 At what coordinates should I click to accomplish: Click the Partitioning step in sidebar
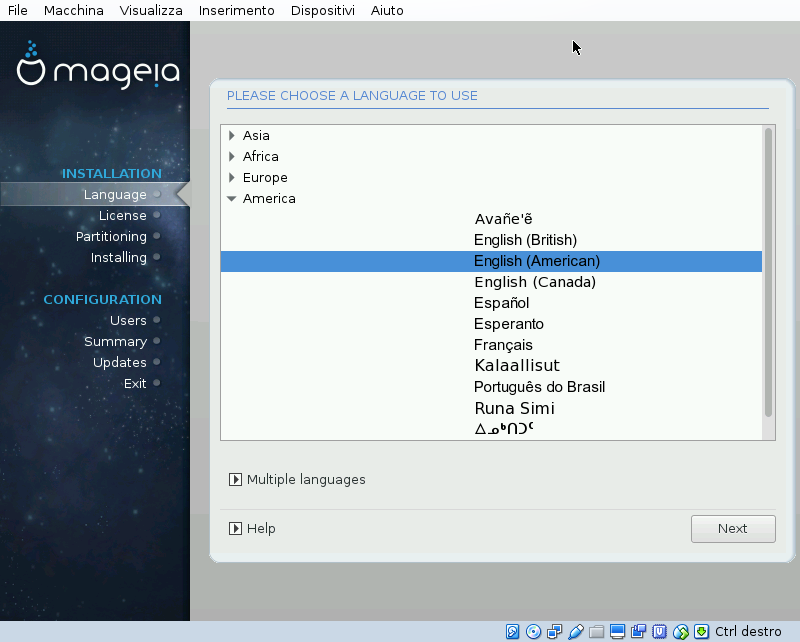[111, 236]
